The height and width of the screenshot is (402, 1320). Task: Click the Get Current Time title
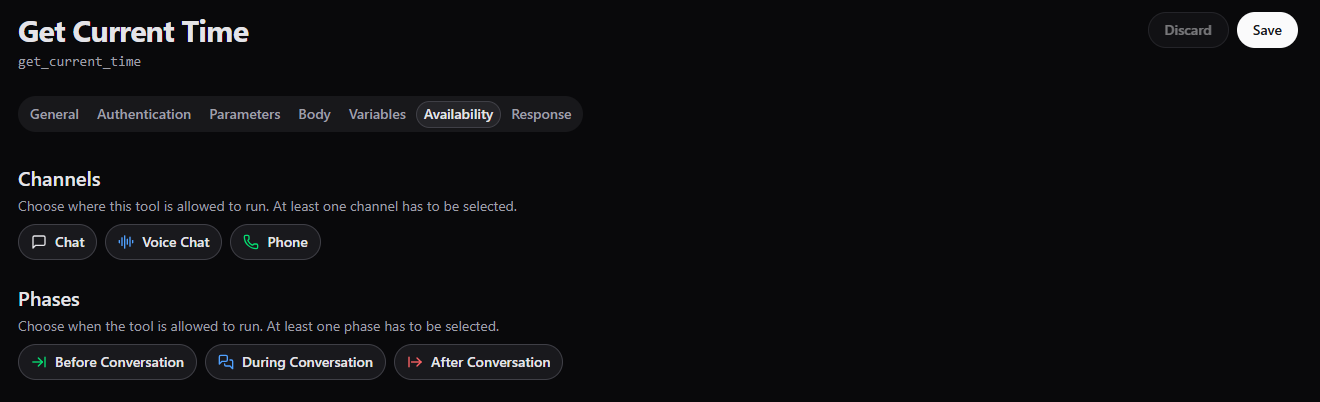click(x=134, y=32)
